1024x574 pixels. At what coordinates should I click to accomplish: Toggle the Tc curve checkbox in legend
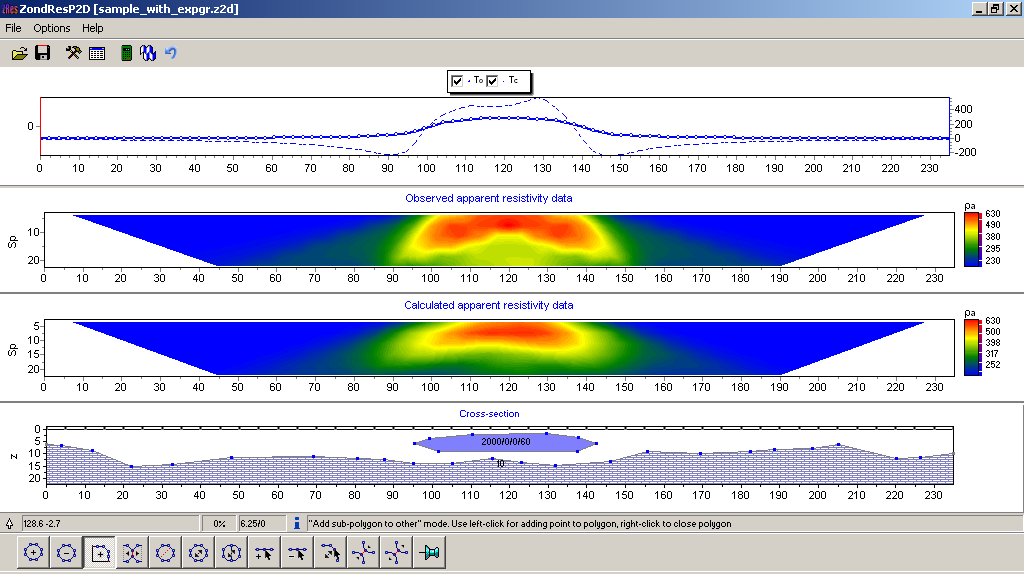(492, 80)
